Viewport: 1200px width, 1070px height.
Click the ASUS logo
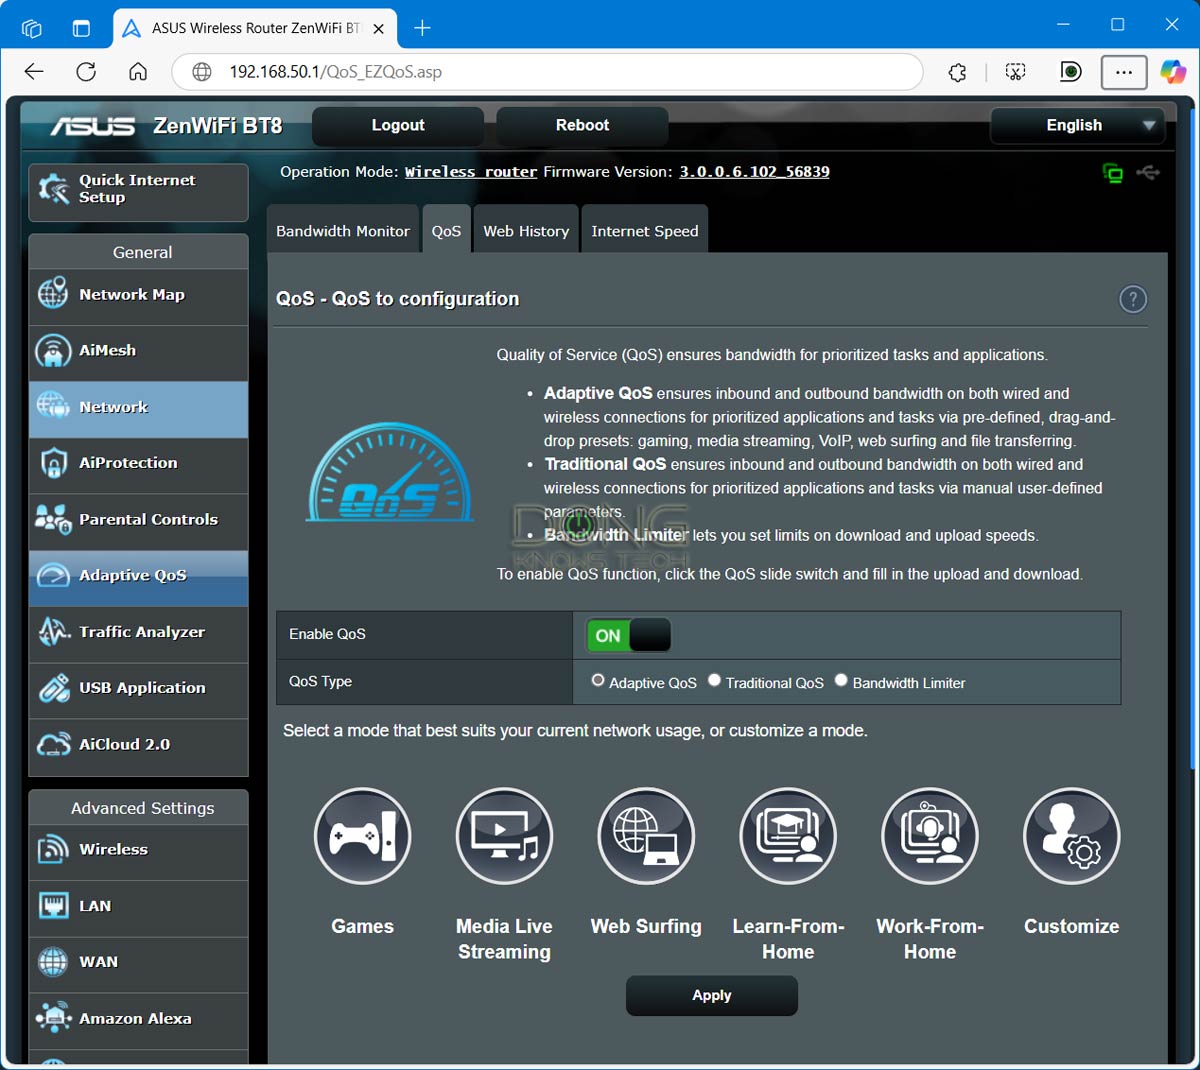click(92, 126)
